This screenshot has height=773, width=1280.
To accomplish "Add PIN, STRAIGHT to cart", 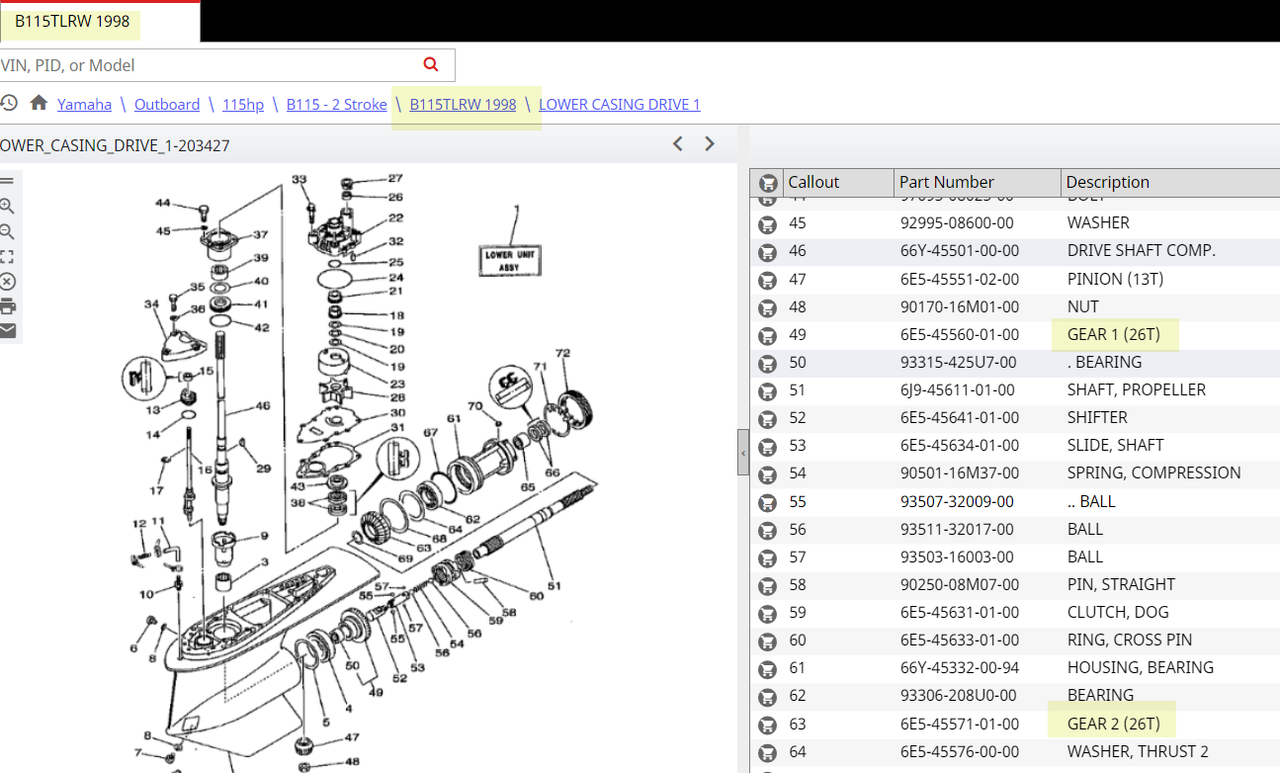I will pos(767,586).
